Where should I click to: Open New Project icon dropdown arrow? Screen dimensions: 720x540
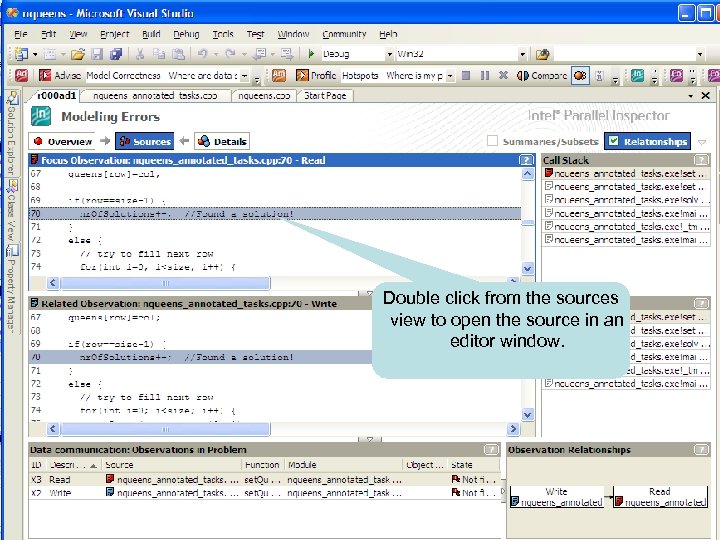pos(35,54)
